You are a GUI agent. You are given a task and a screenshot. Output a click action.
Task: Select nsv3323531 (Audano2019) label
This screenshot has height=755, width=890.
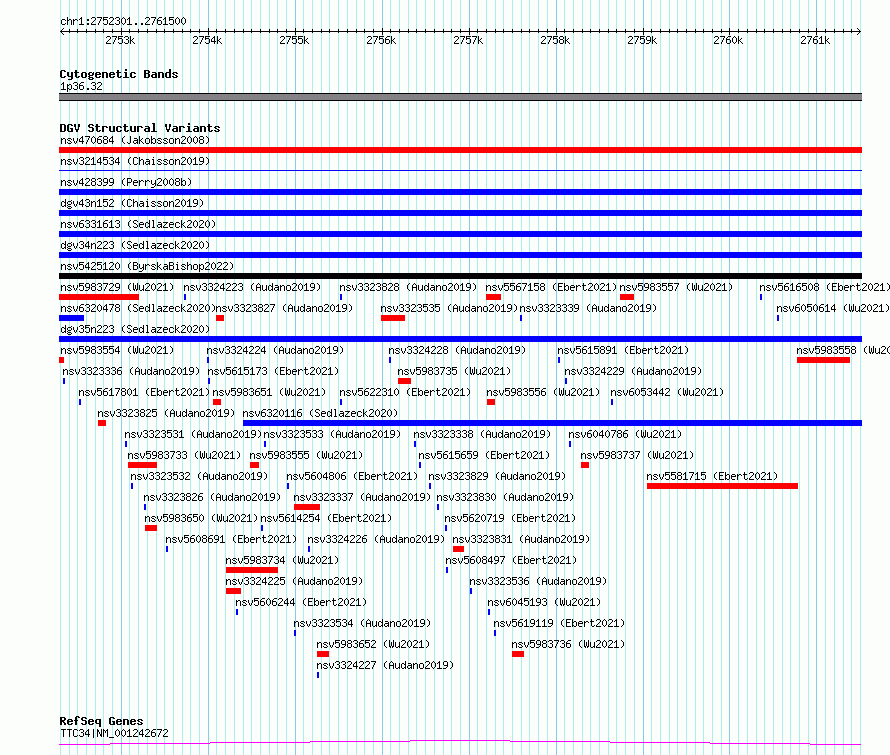click(193, 434)
